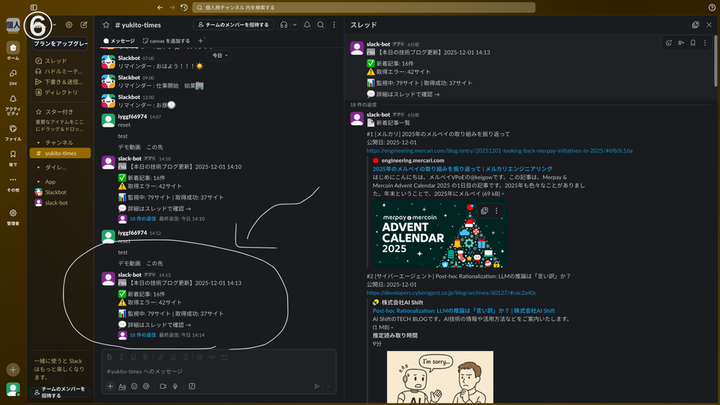Select the add canvas tab

pos(166,41)
